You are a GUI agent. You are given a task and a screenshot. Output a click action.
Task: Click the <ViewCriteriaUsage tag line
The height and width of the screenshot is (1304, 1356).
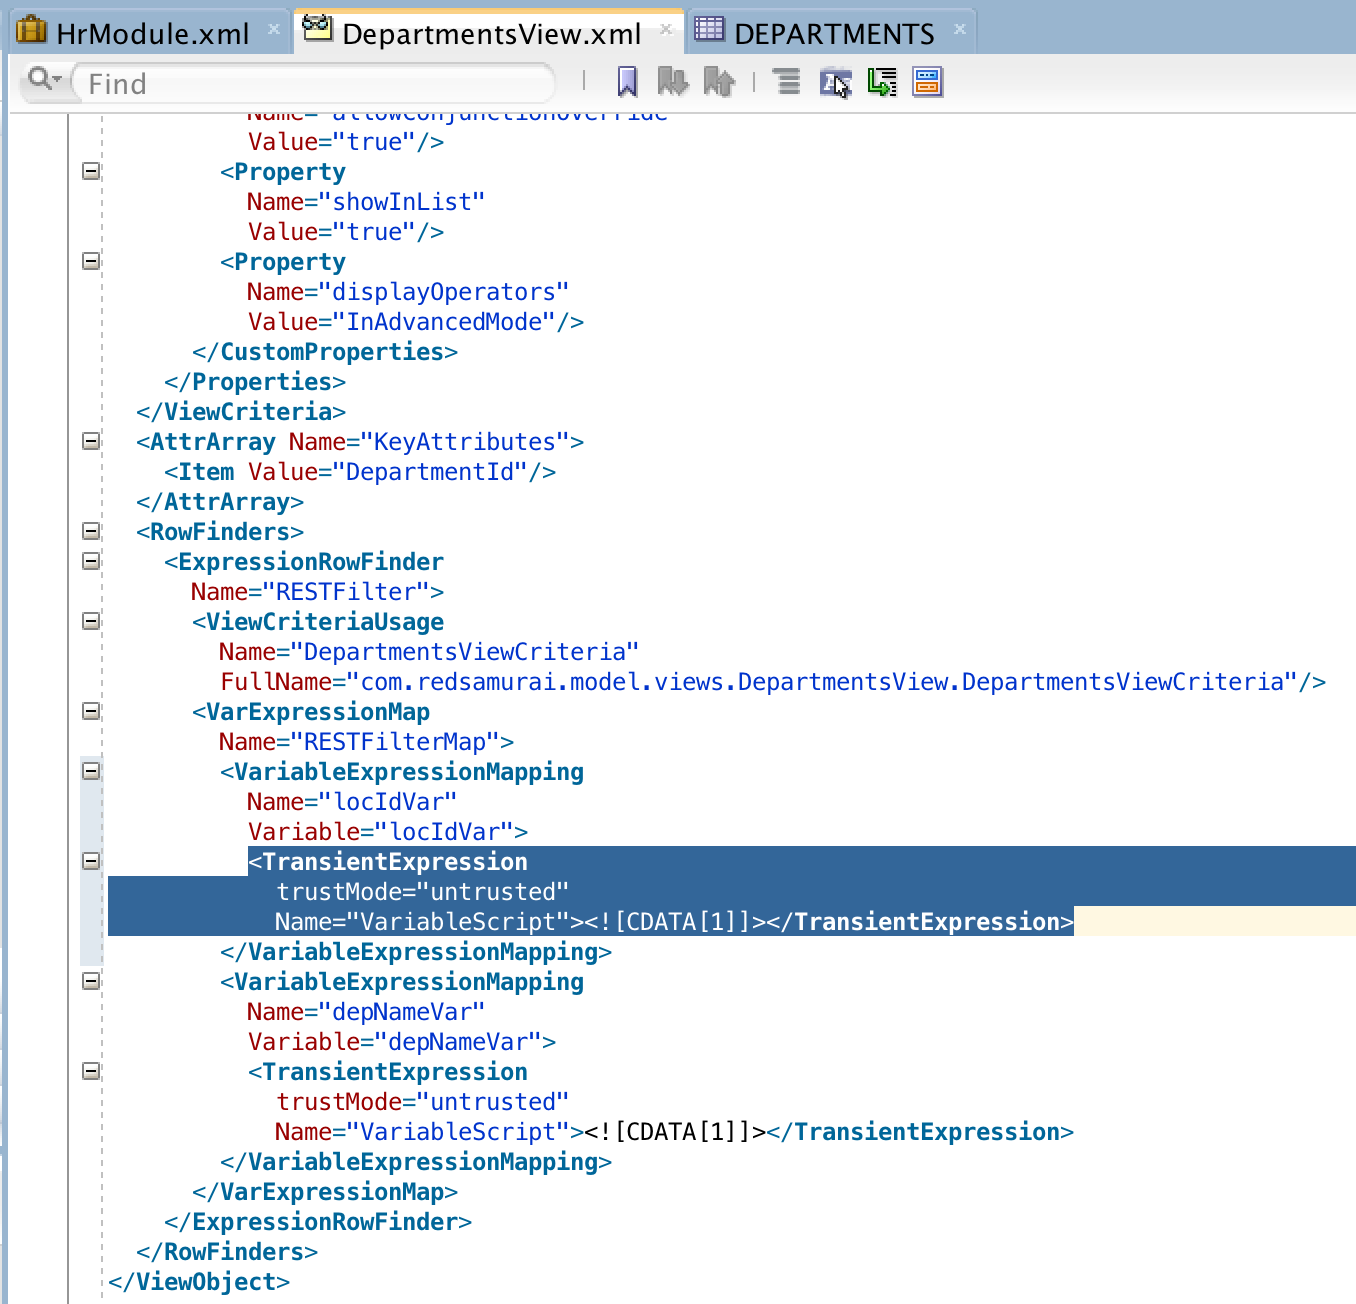(318, 622)
